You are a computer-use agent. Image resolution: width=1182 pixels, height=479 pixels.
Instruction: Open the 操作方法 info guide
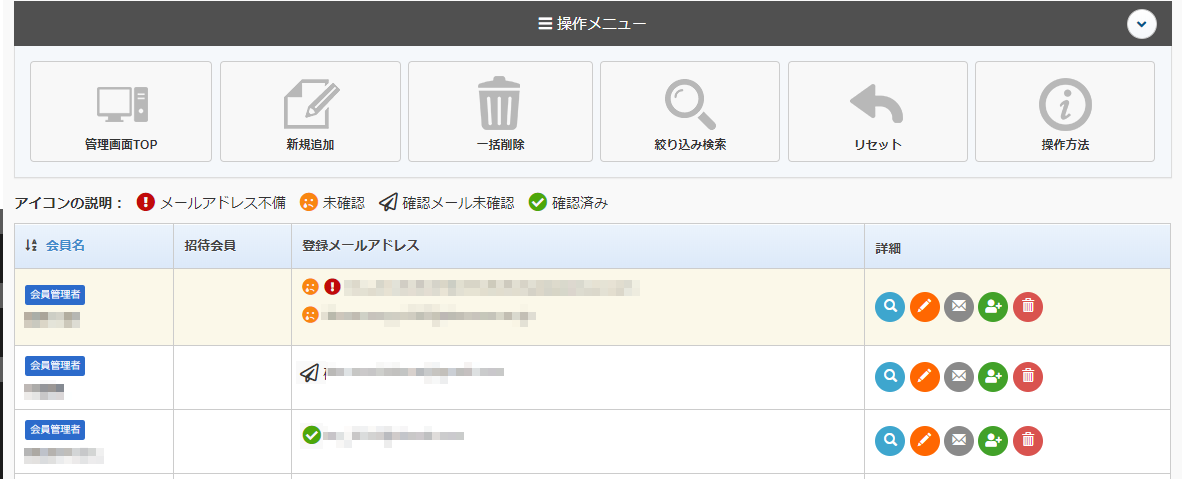click(1064, 111)
